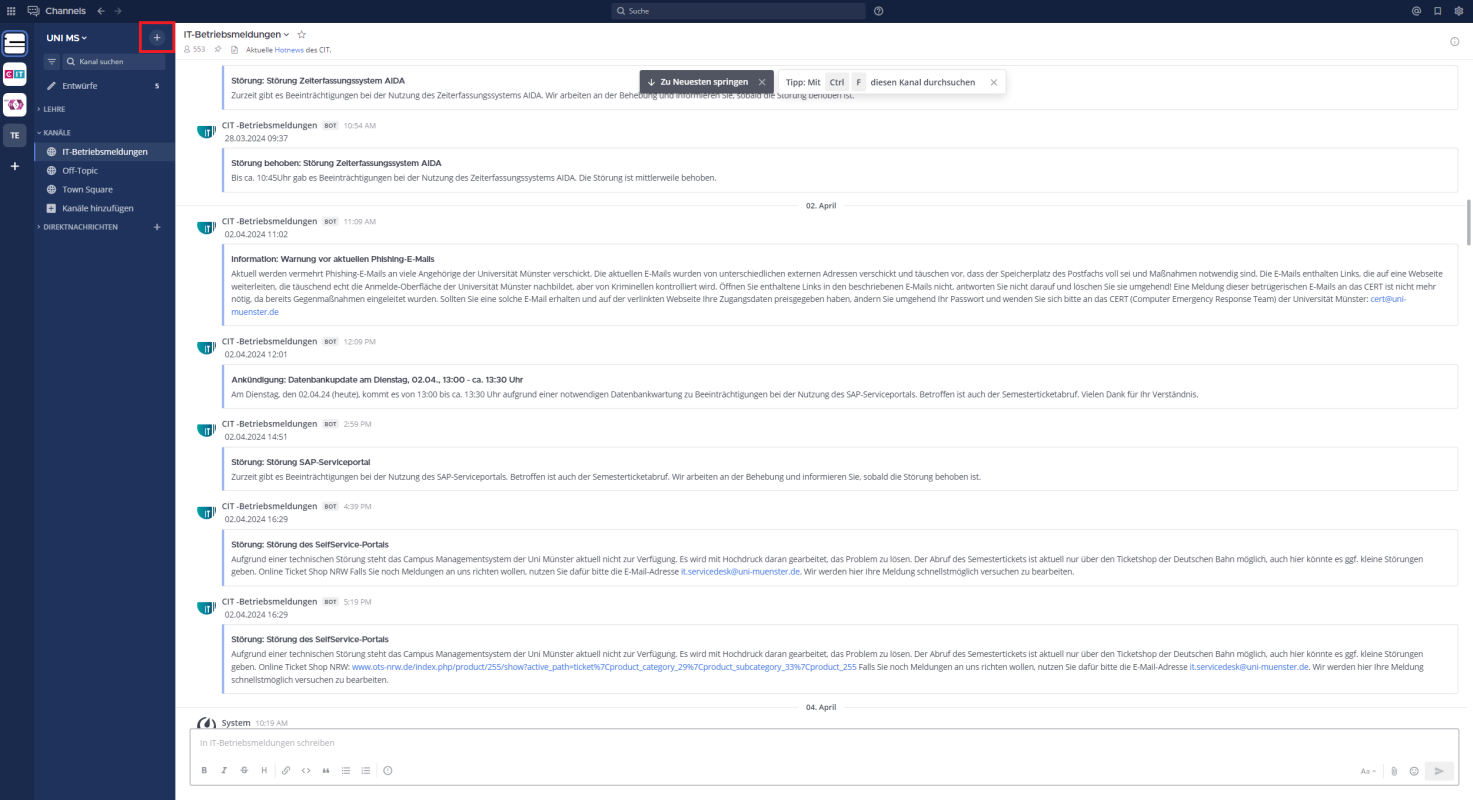Insert a bulleted list in the editor

pos(346,771)
